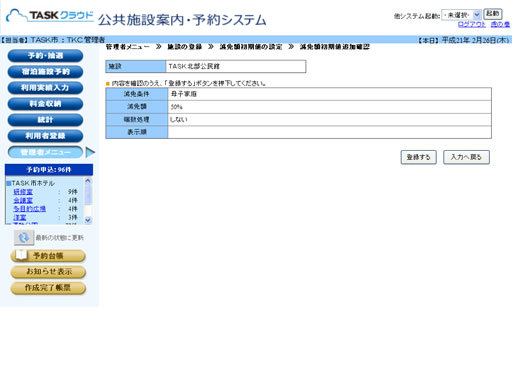Select the 管理者メニュー sidebar button
This screenshot has height=384, width=512.
point(45,152)
